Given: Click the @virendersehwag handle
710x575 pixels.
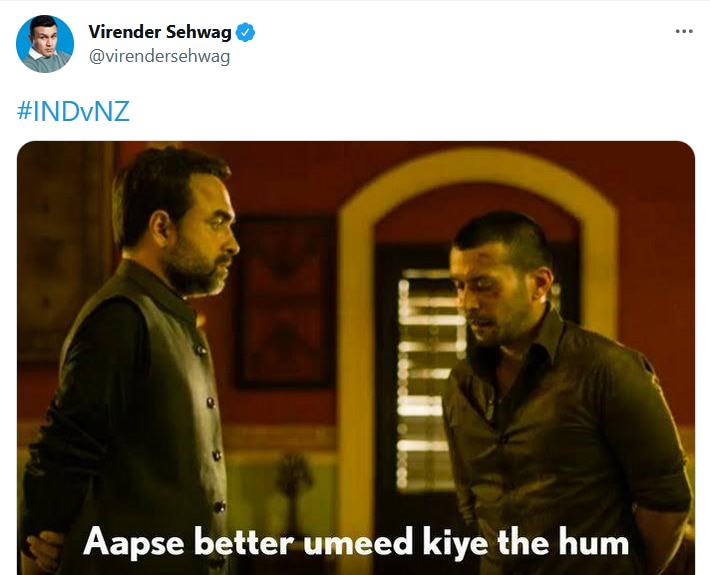Looking at the screenshot, I should tap(159, 57).
